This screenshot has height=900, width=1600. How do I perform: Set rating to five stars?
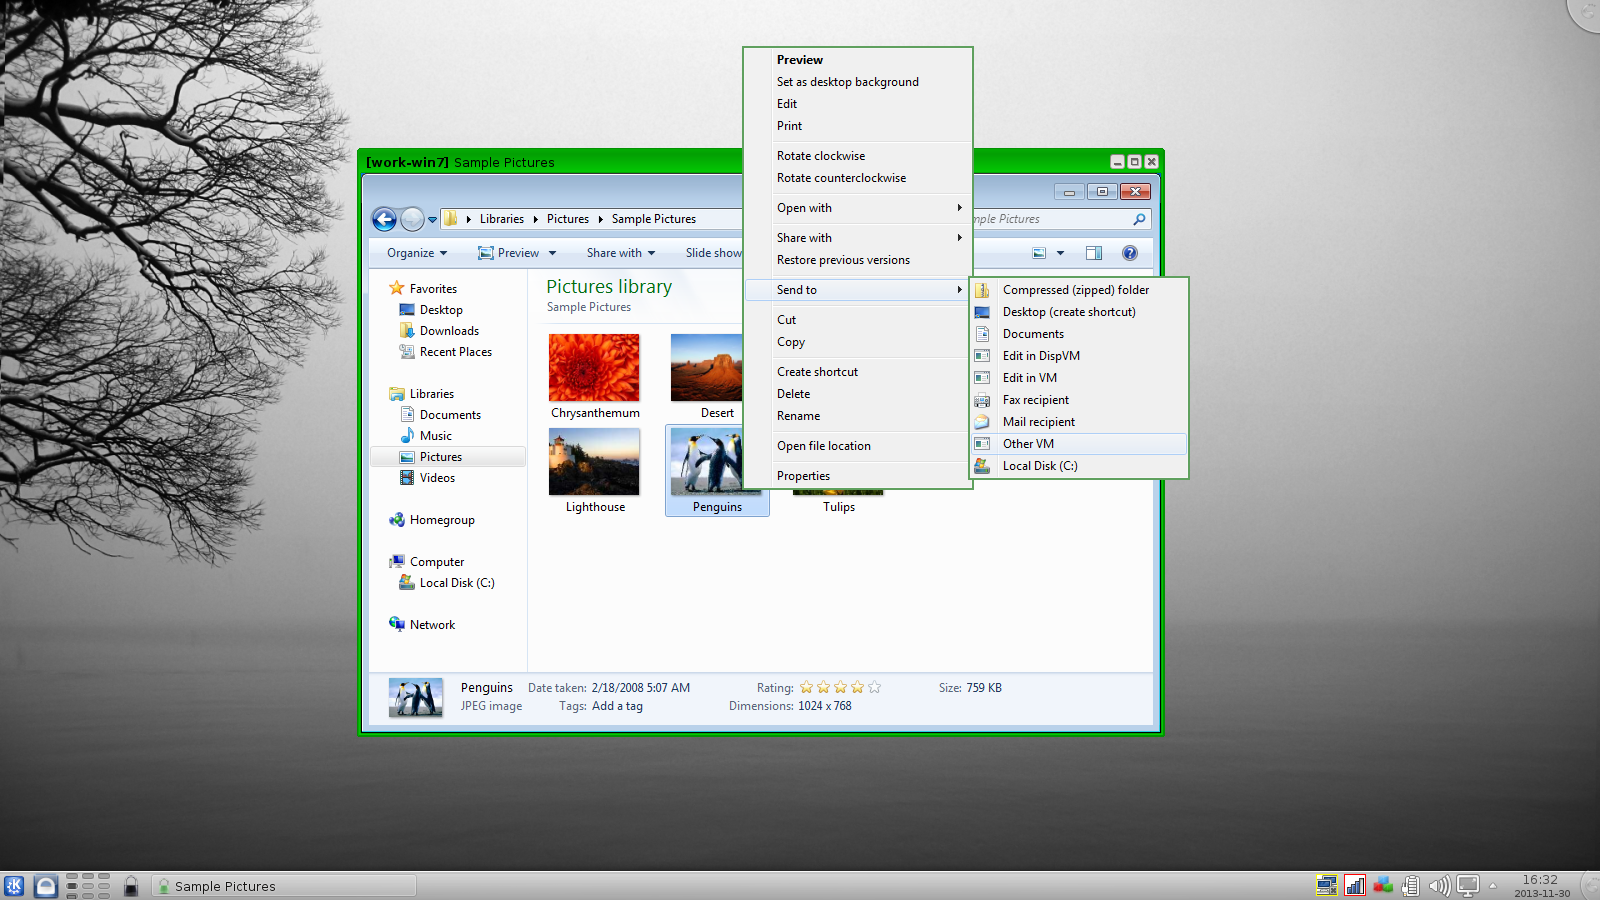click(x=873, y=687)
